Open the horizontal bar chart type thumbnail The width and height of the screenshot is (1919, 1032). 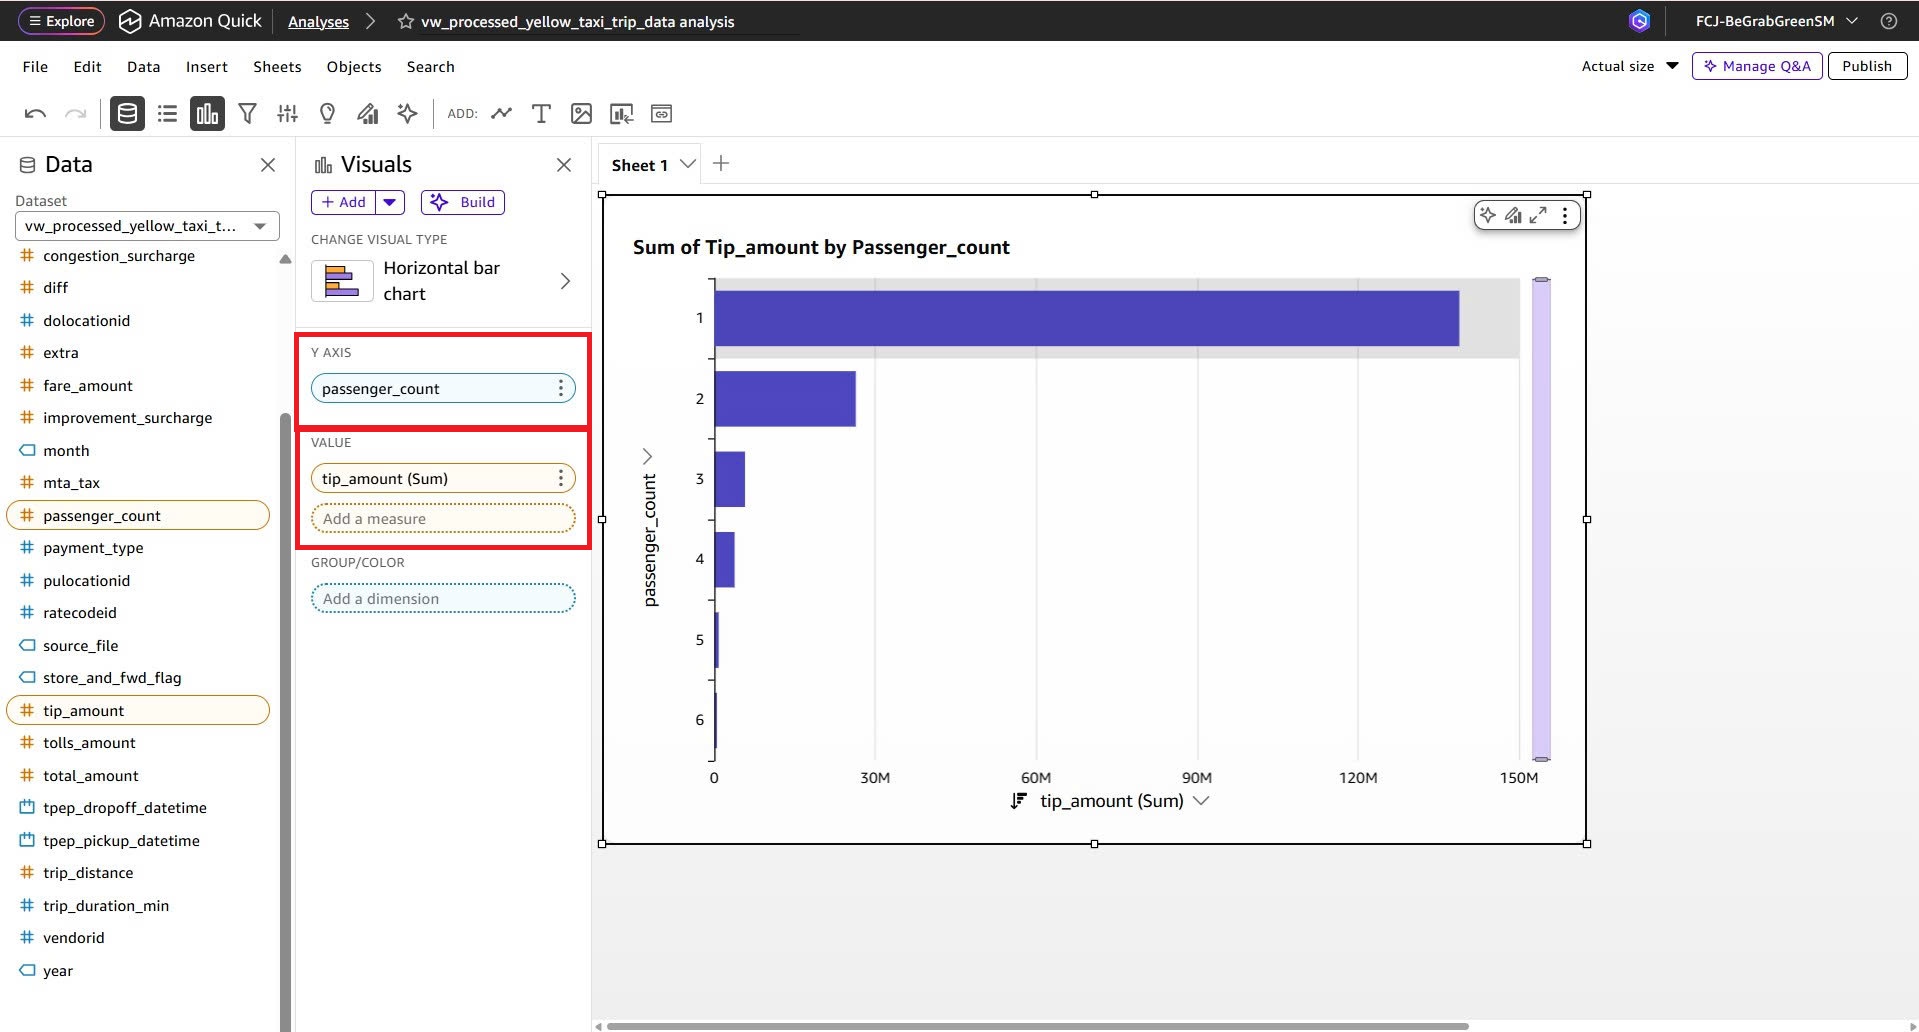click(342, 281)
